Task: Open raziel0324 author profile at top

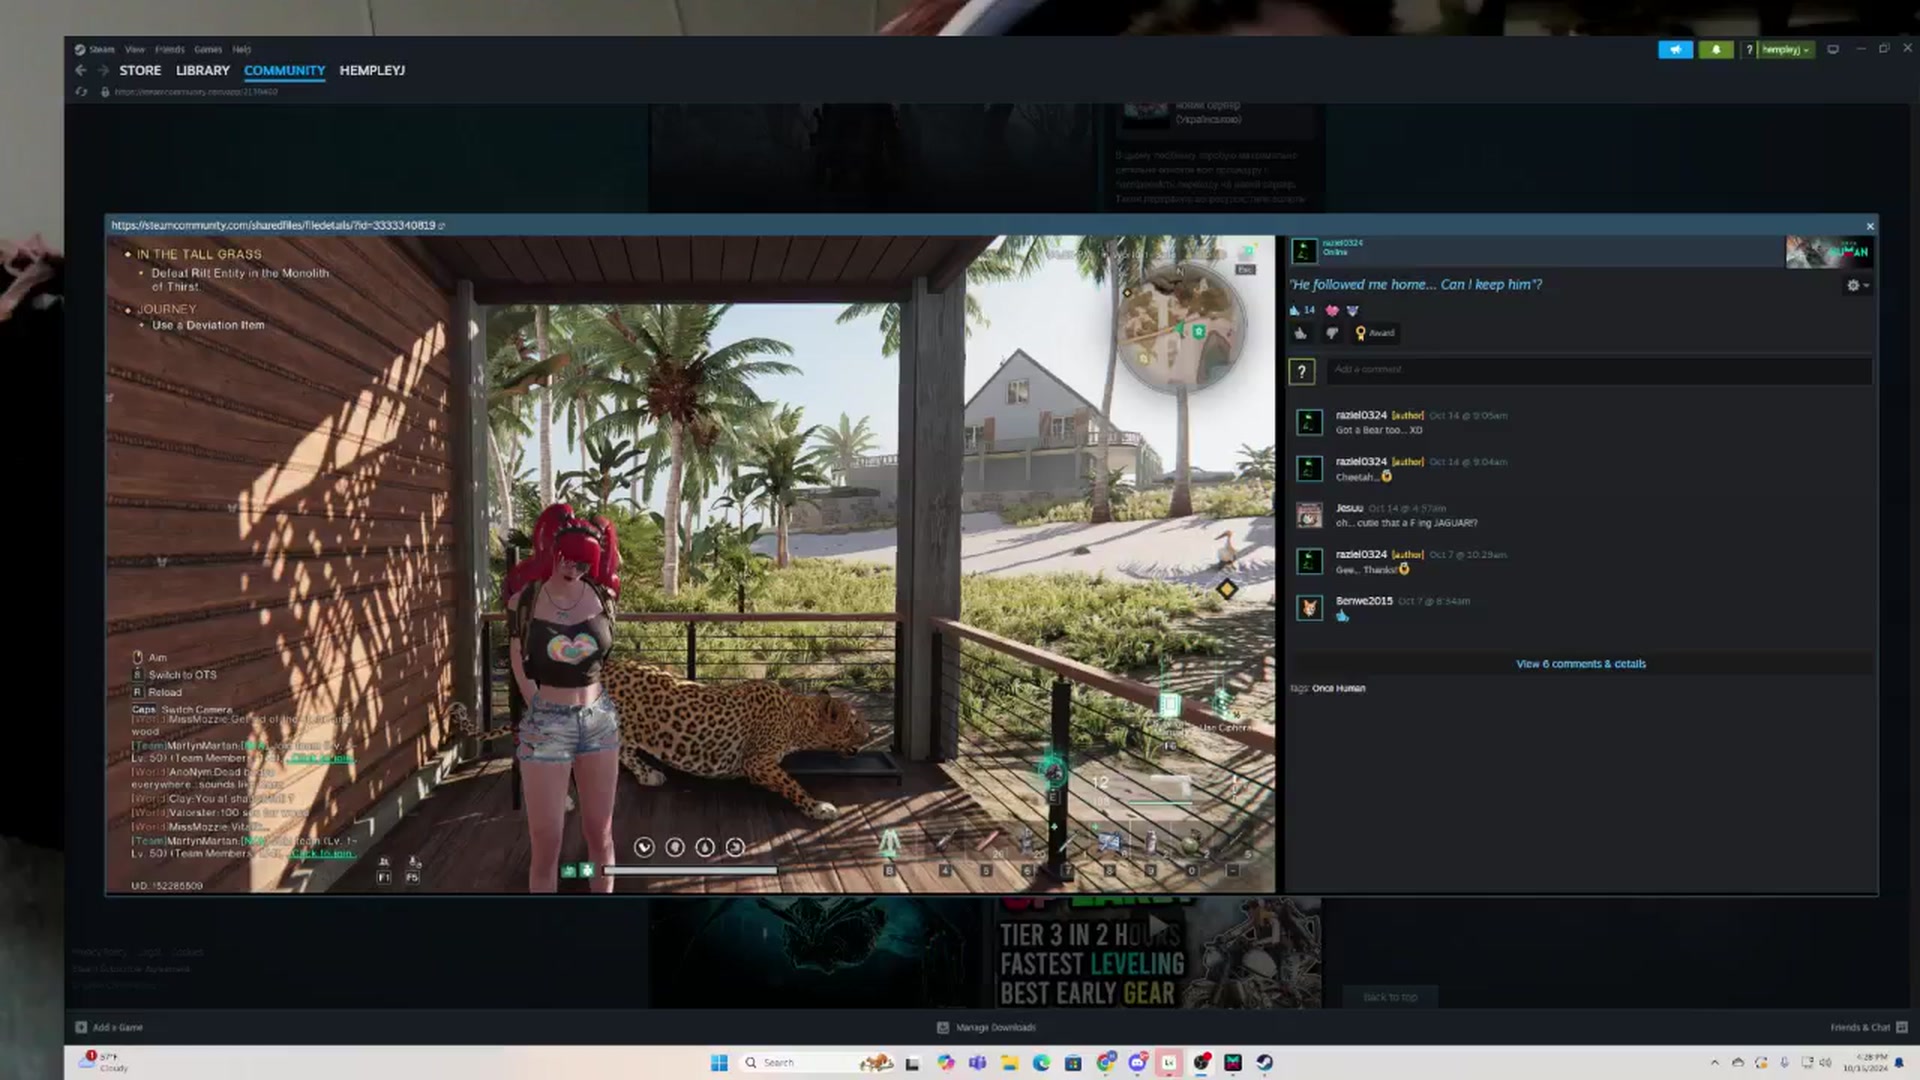Action: pyautogui.click(x=1342, y=243)
